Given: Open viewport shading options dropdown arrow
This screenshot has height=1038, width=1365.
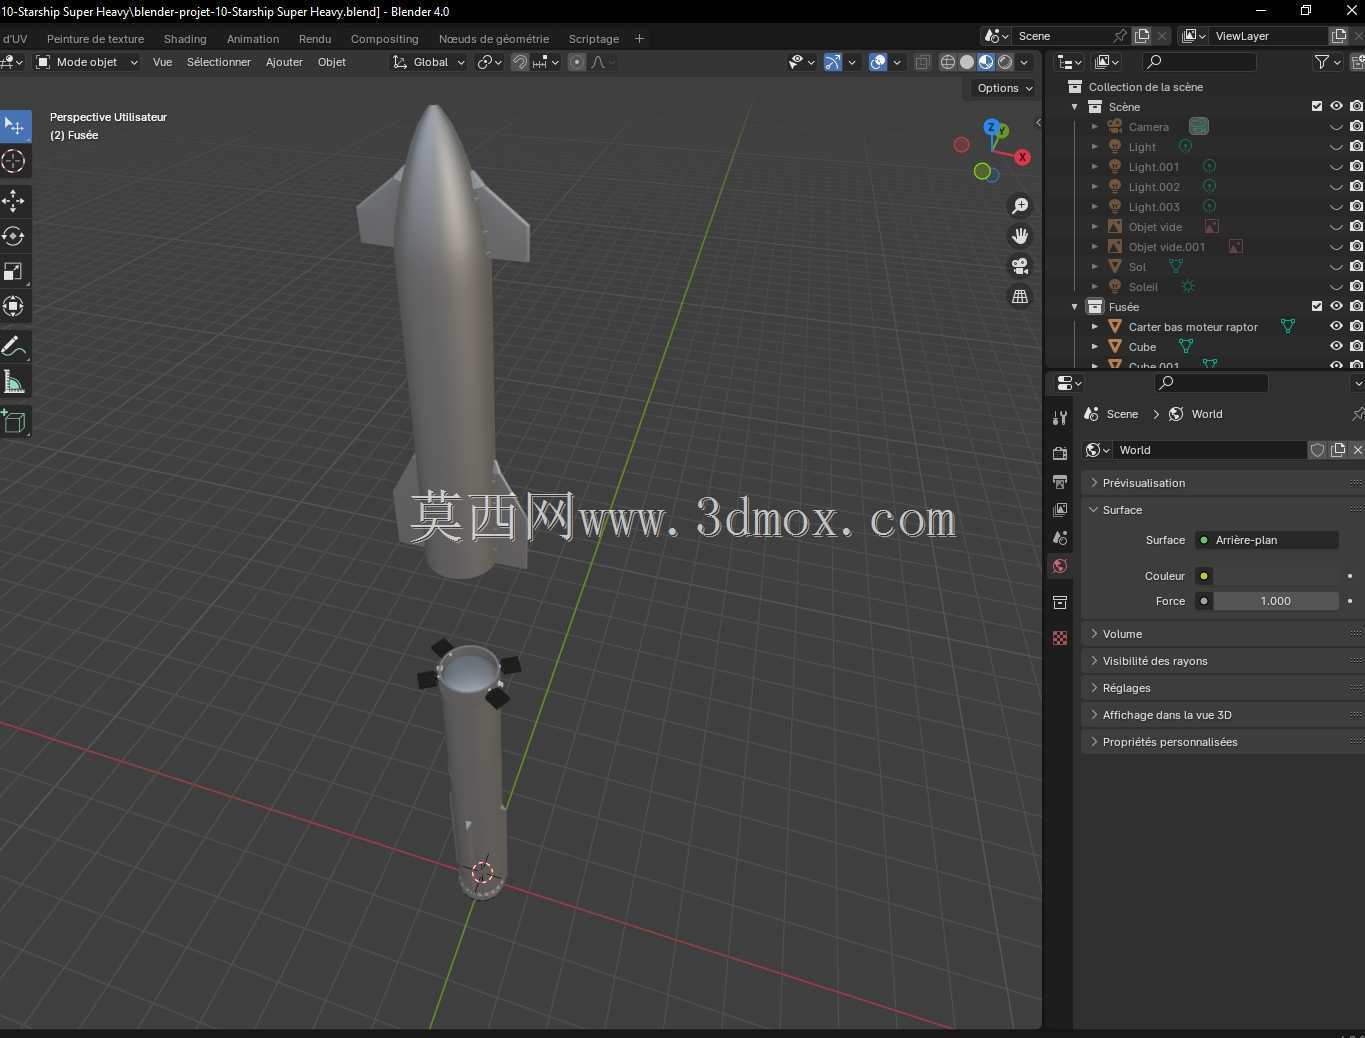Looking at the screenshot, I should [x=1024, y=62].
